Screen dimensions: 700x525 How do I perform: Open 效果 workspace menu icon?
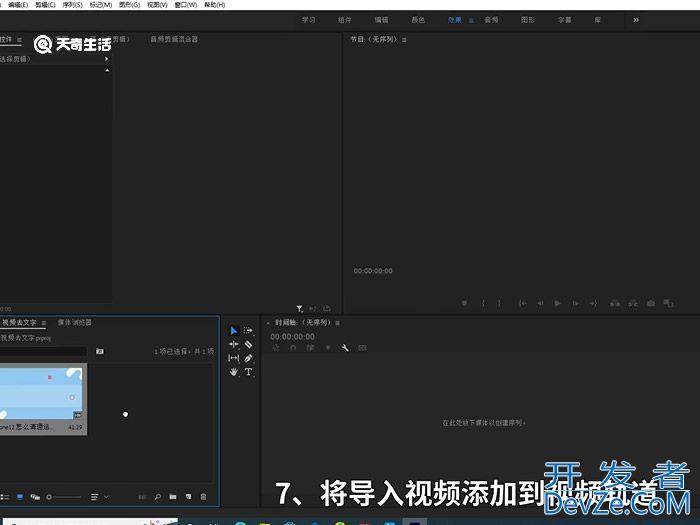(x=471, y=21)
